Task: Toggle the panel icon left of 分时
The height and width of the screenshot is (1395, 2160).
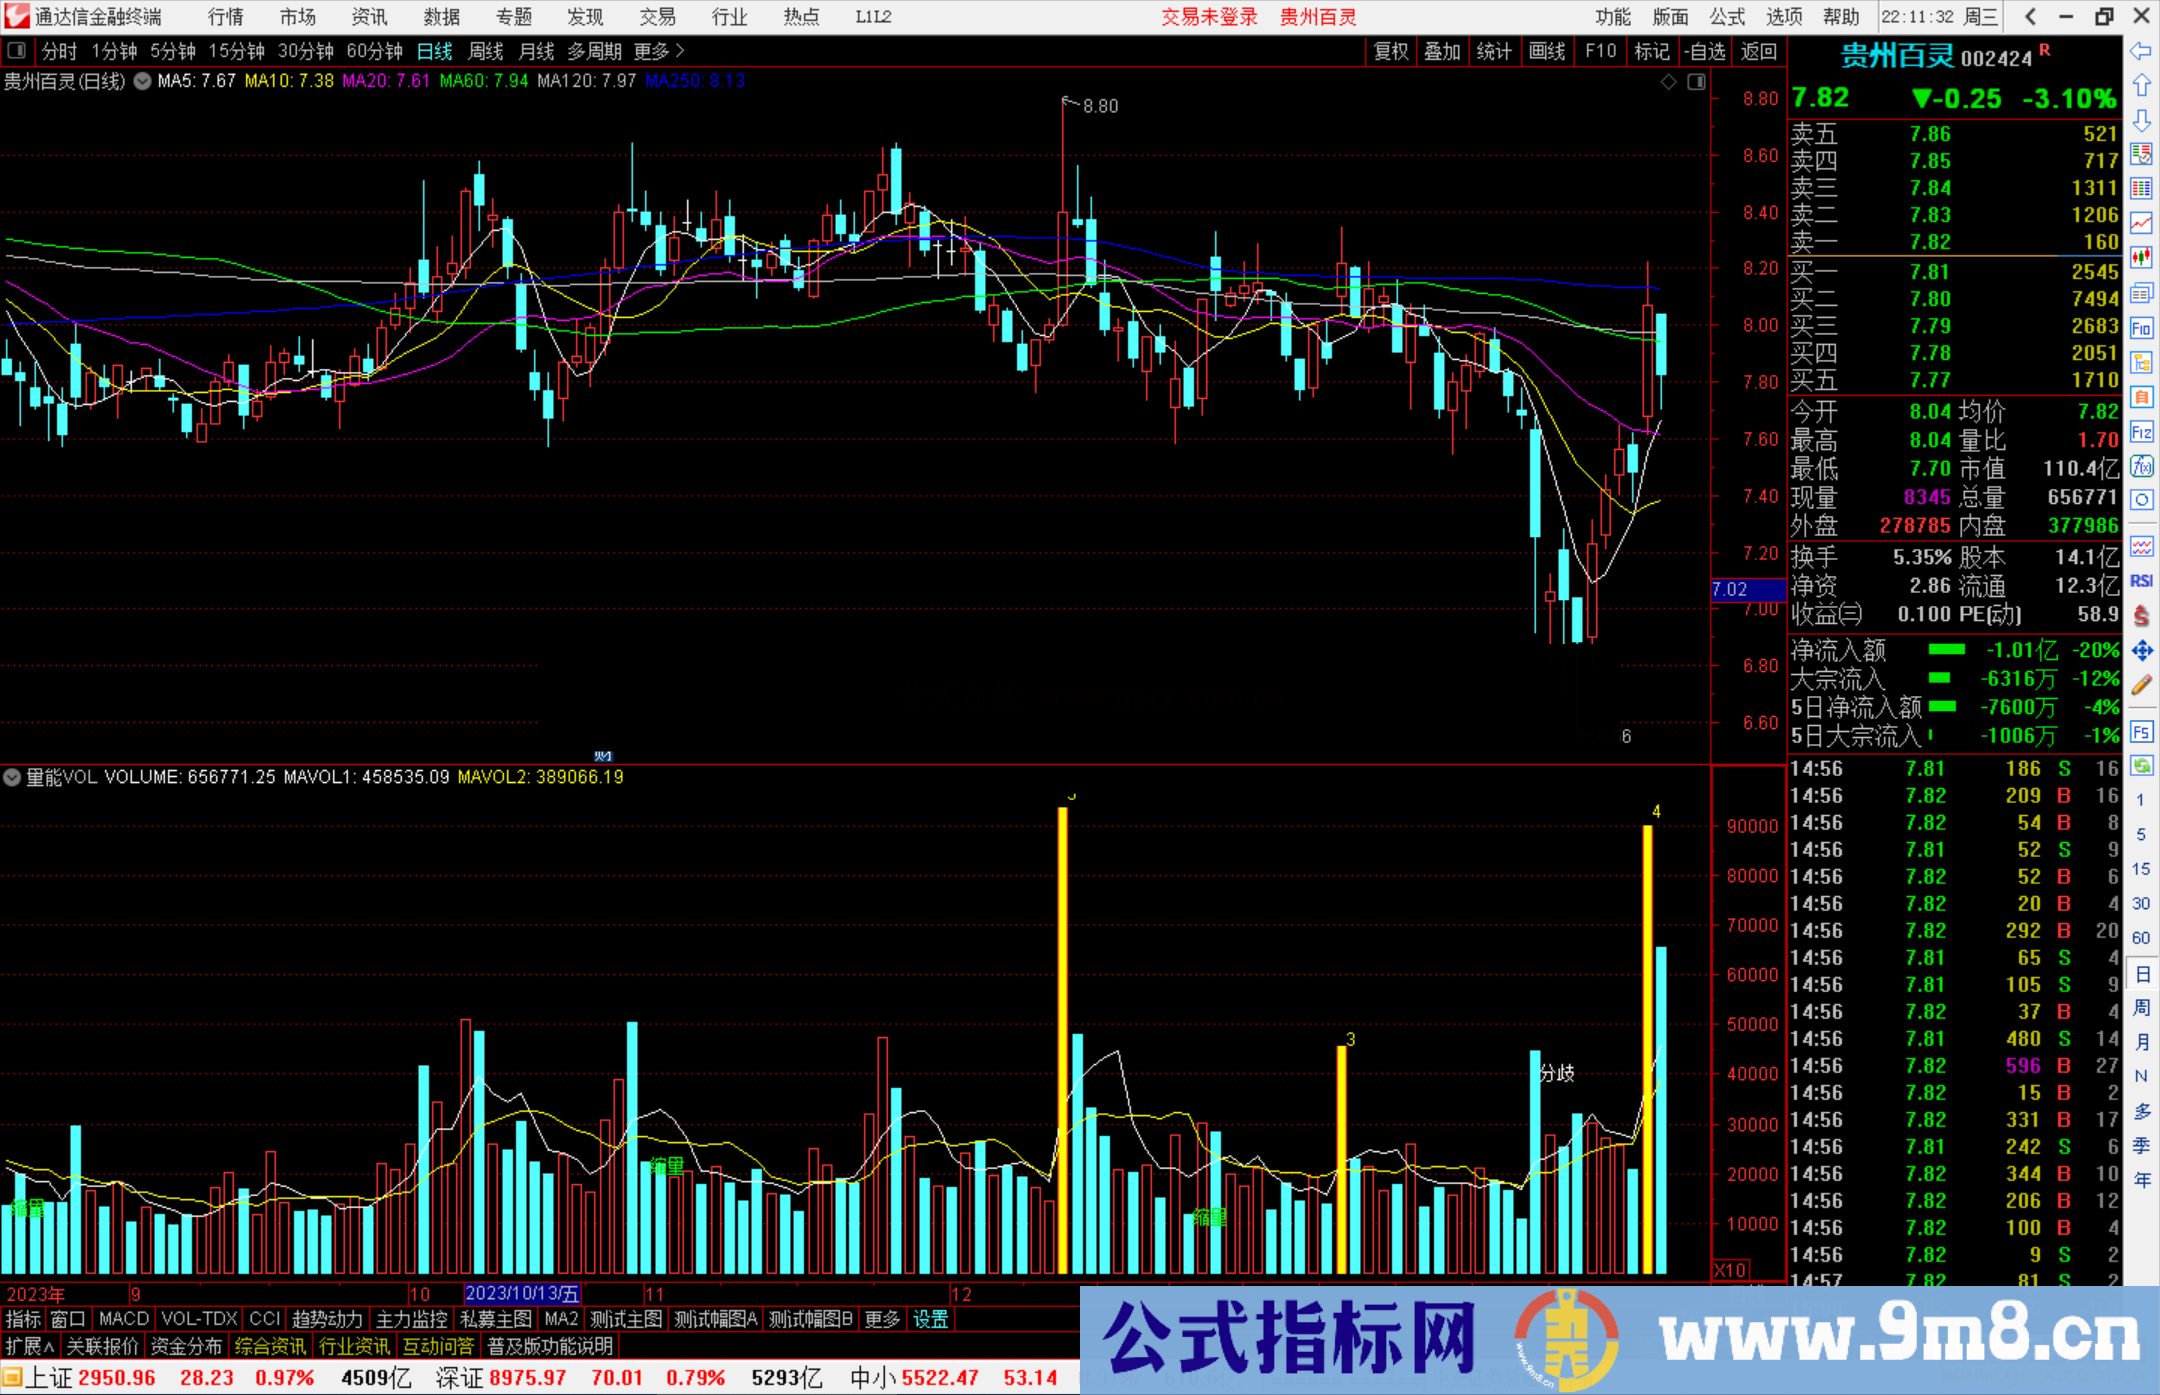Action: [16, 51]
